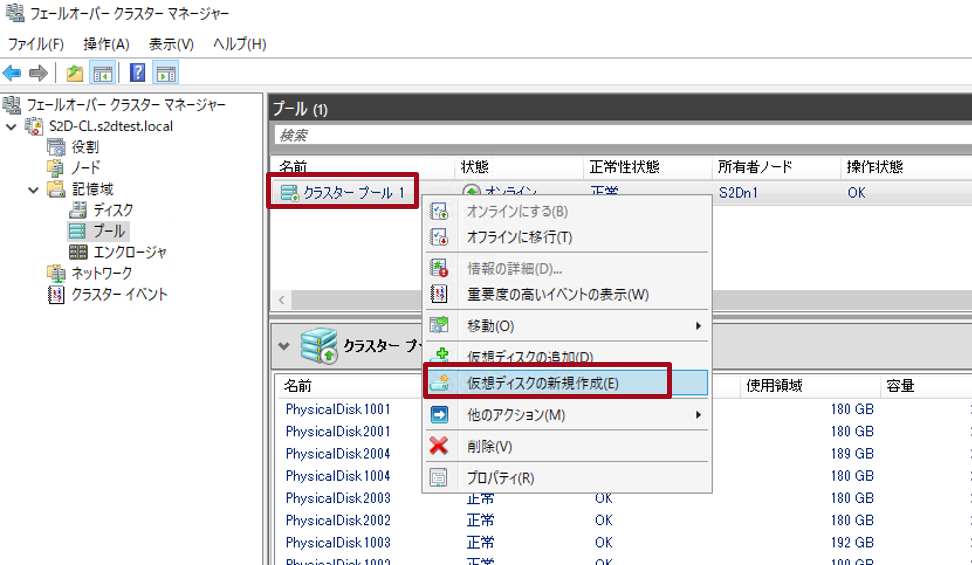This screenshot has height=565, width=972.
Task: Select the エンクロージャ tree item
Action: click(130, 252)
